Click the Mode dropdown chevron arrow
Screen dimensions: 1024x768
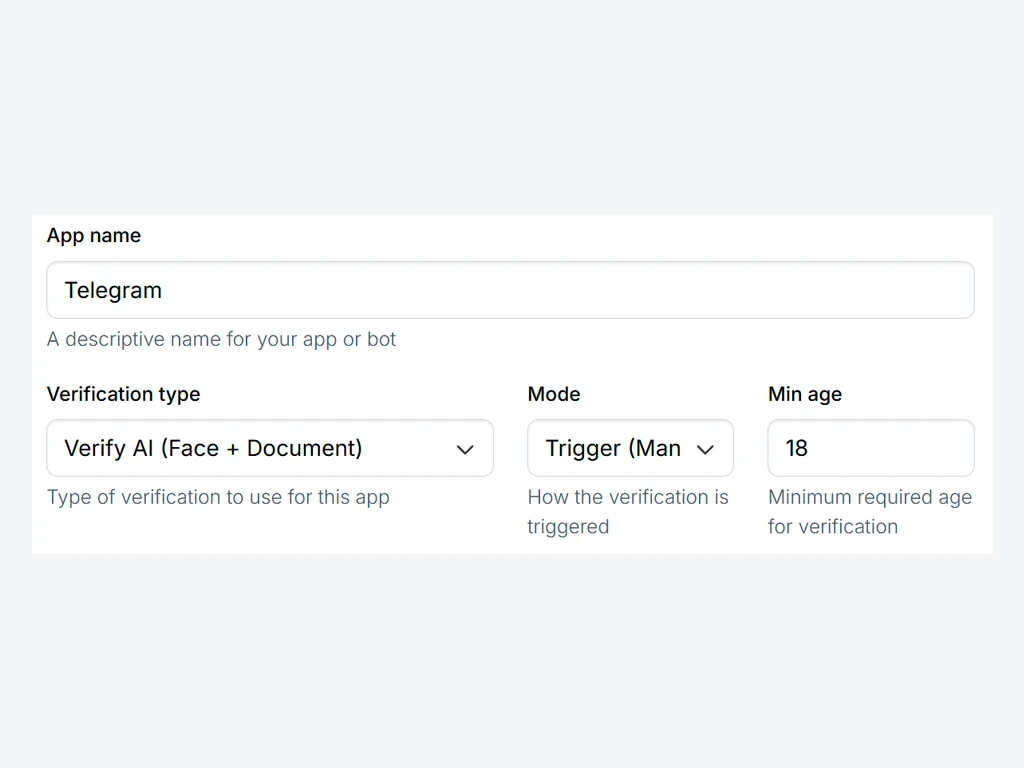(x=704, y=450)
